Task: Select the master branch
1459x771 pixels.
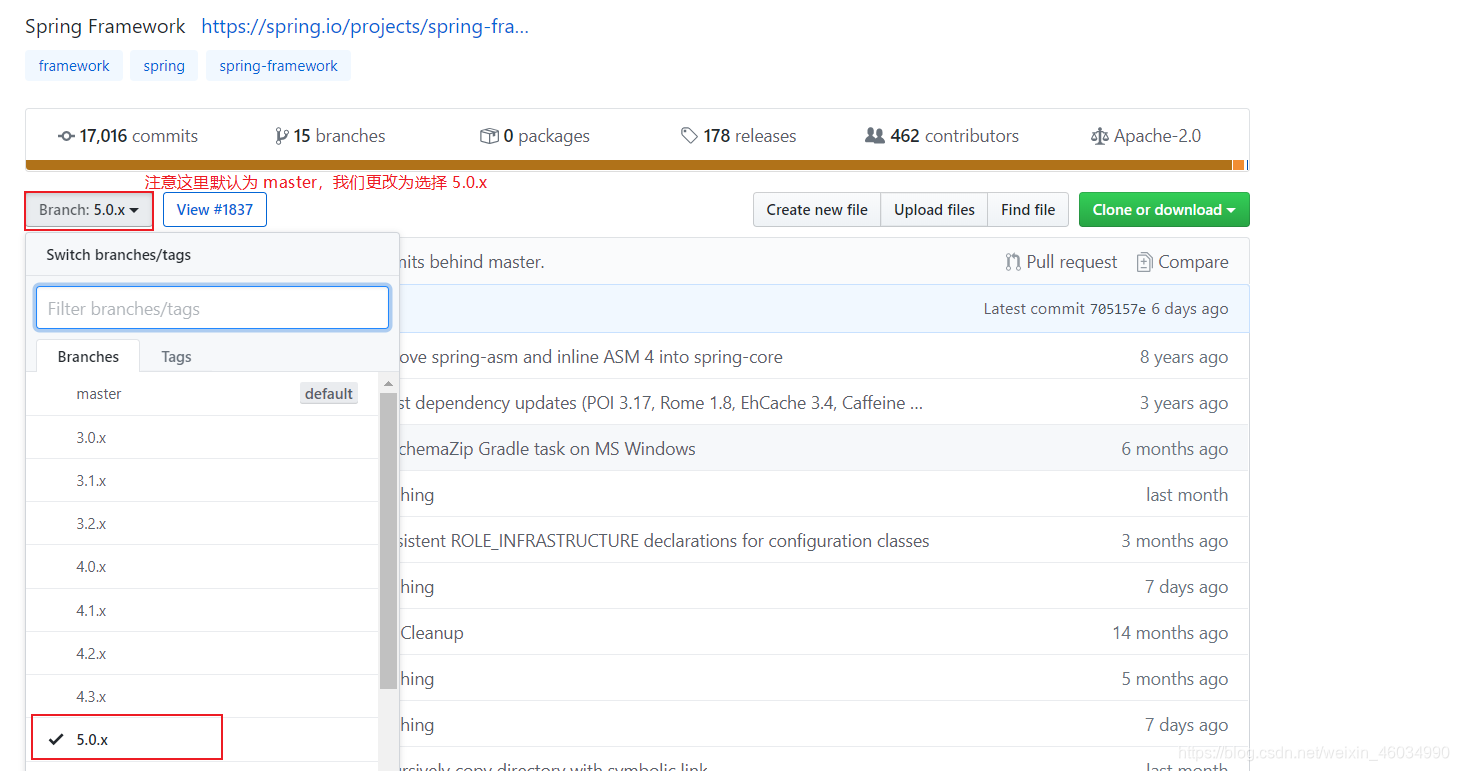Action: click(x=203, y=394)
